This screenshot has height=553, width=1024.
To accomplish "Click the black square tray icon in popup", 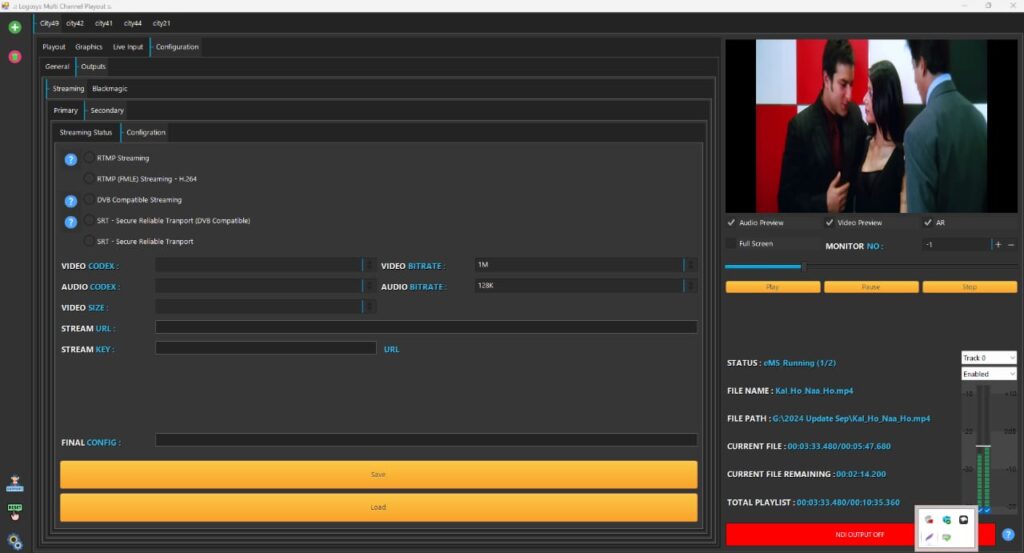I will coord(963,520).
